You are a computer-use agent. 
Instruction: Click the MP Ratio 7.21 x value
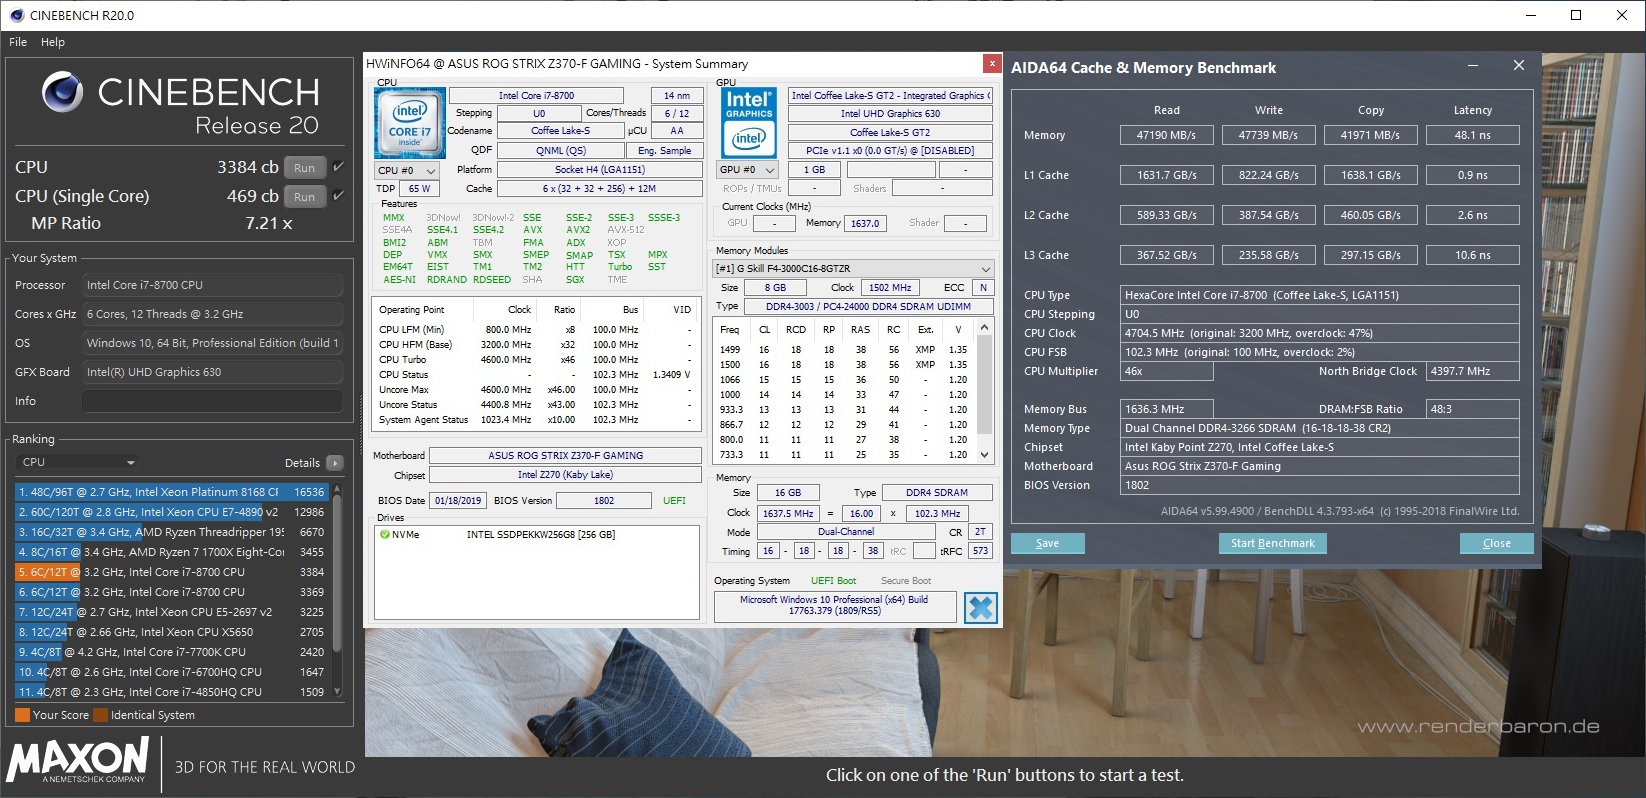[269, 223]
